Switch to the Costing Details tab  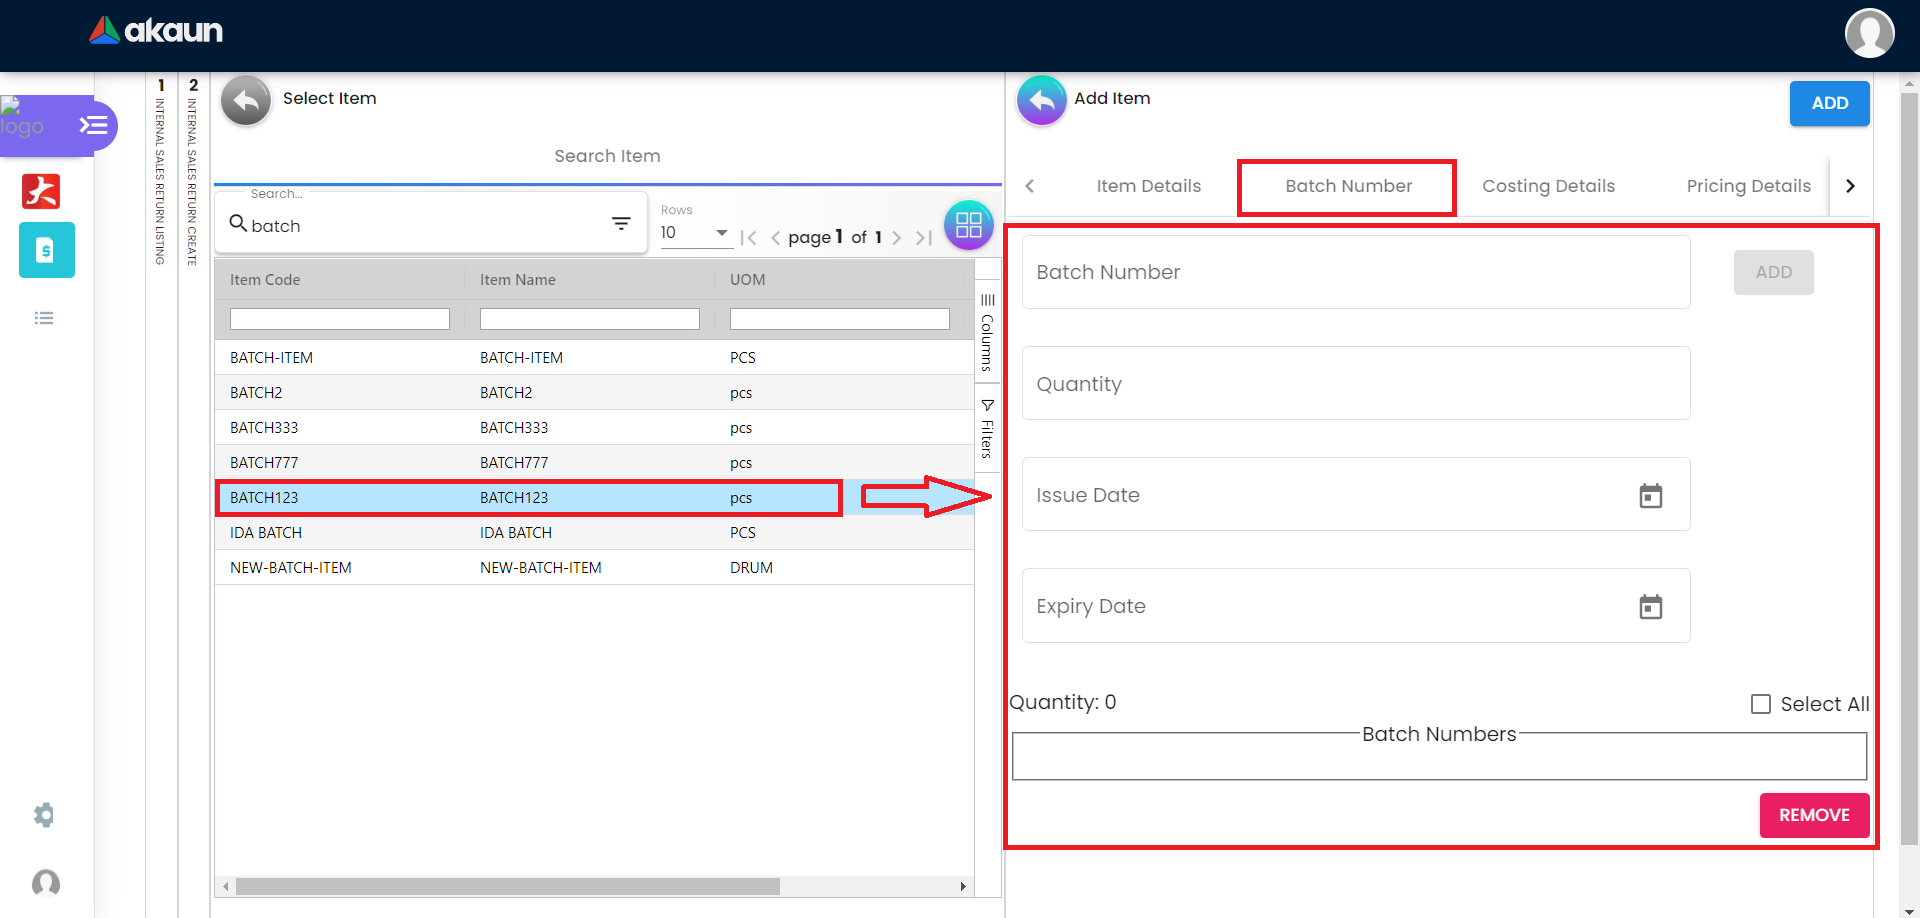[1548, 186]
